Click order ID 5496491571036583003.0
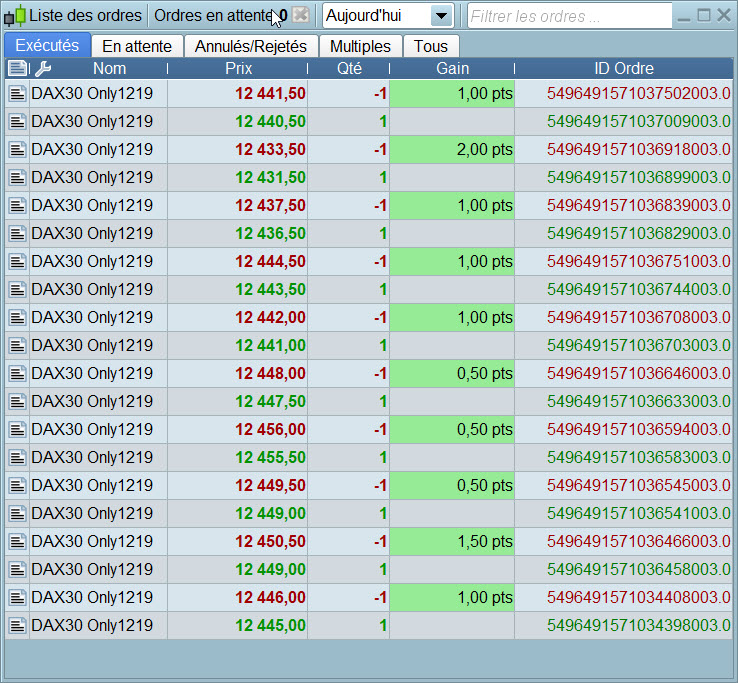 click(x=638, y=458)
